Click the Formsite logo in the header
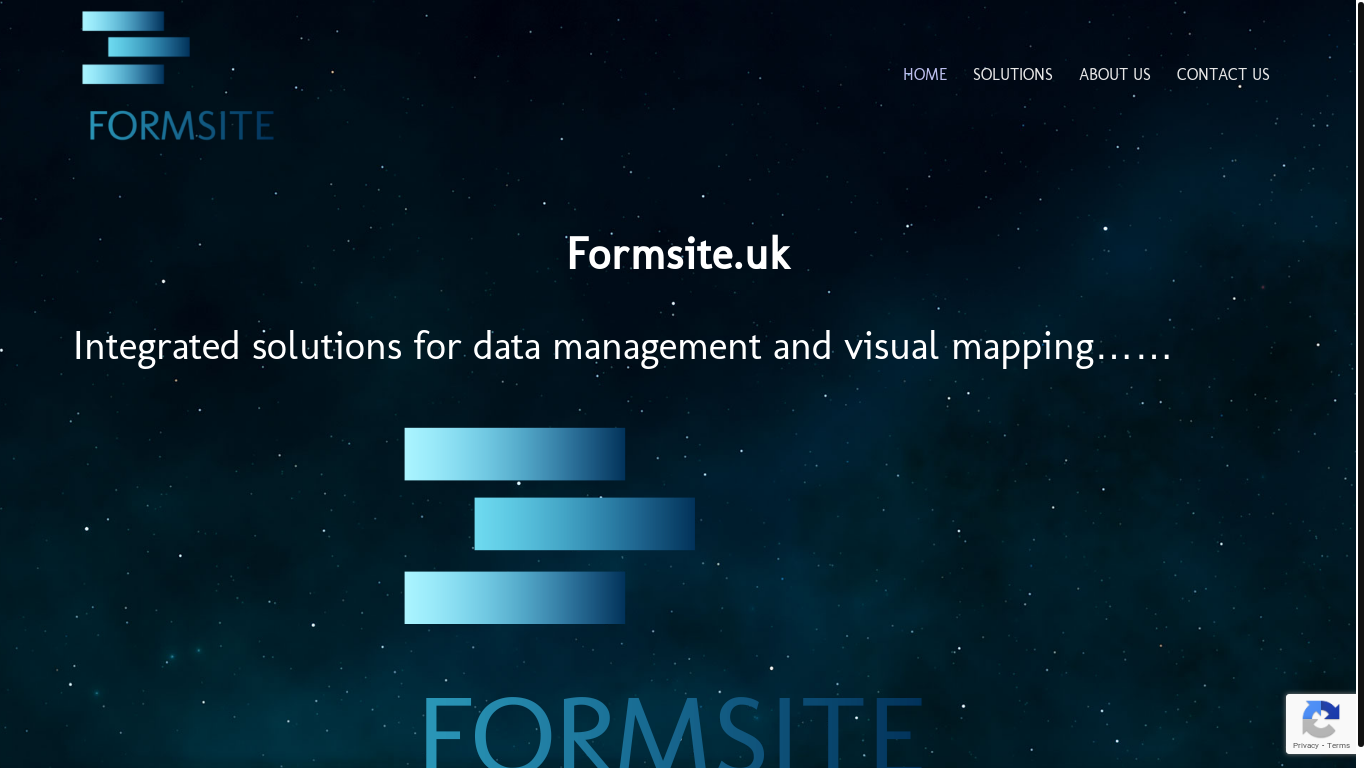Viewport: 1366px width, 768px height. click(178, 75)
